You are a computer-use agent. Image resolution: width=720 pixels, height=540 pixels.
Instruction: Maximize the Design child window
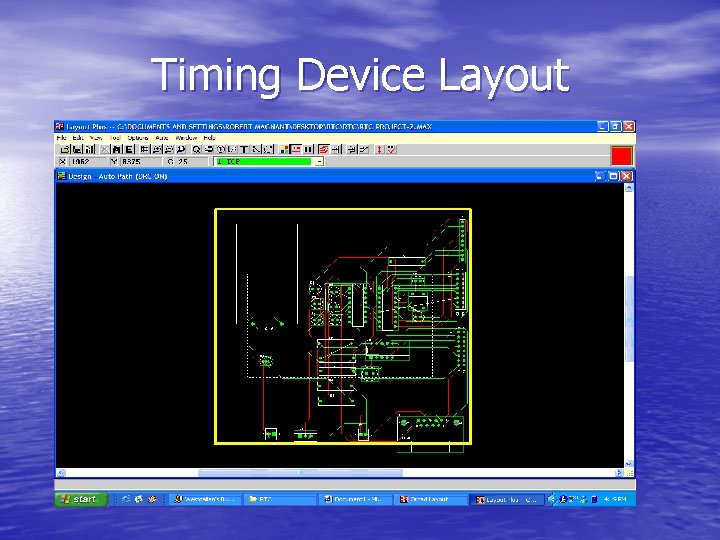point(613,176)
